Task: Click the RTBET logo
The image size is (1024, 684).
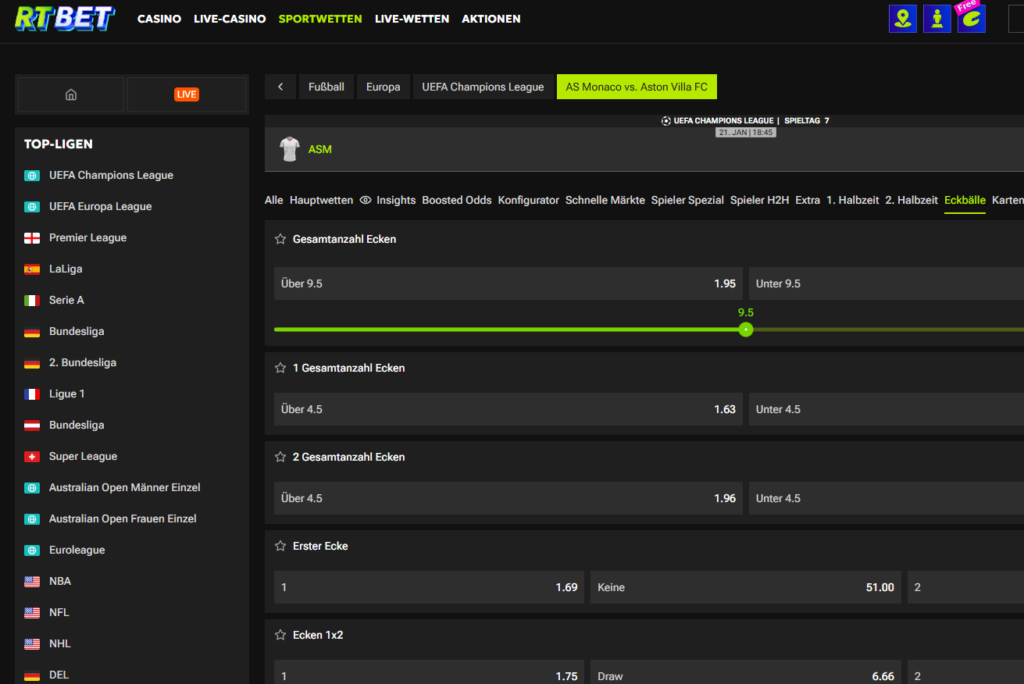Action: (65, 19)
